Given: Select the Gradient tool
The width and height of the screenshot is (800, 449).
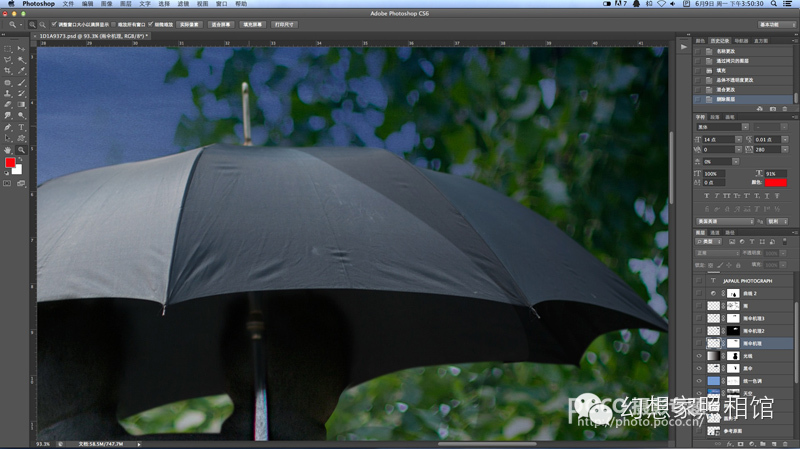Looking at the screenshot, I should point(21,105).
